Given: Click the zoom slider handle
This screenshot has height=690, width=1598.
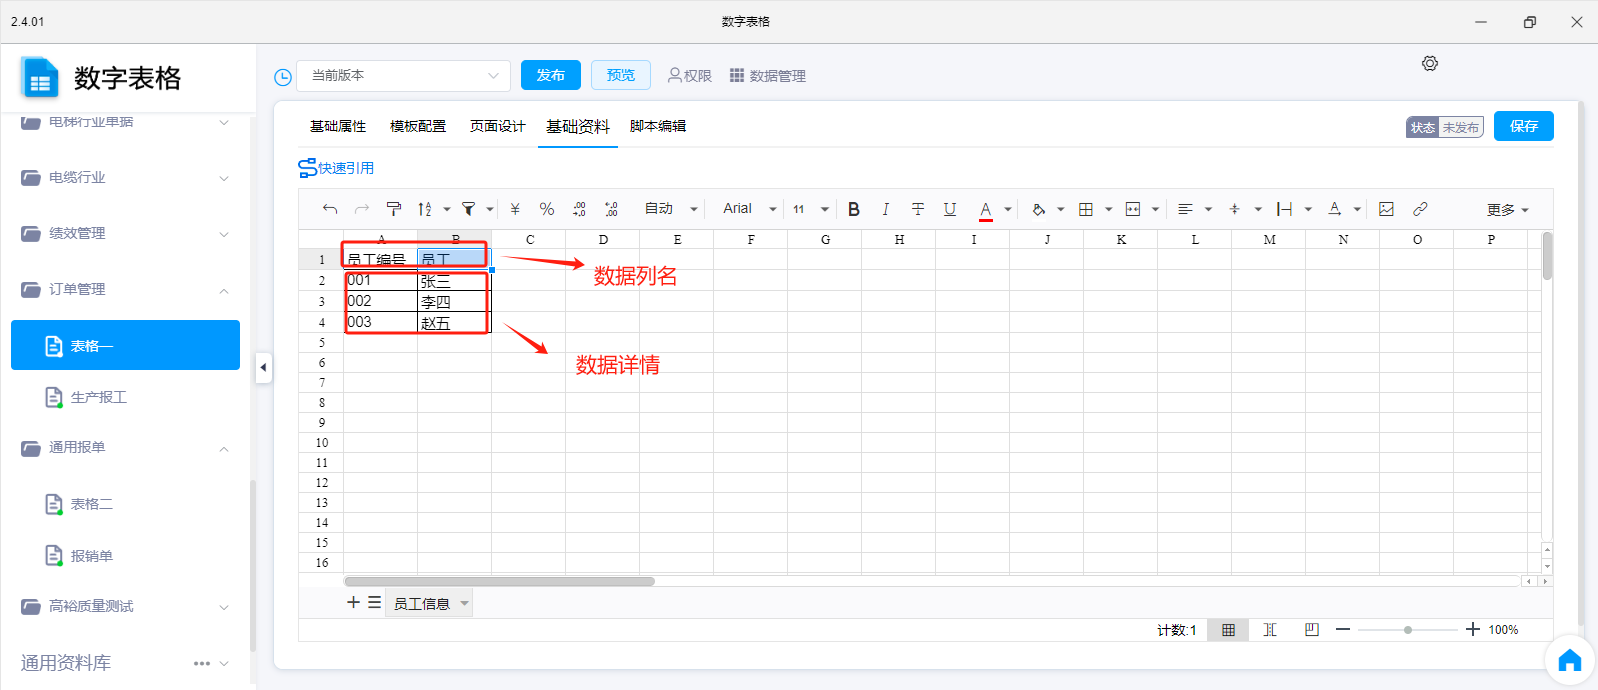Looking at the screenshot, I should pos(1408,630).
